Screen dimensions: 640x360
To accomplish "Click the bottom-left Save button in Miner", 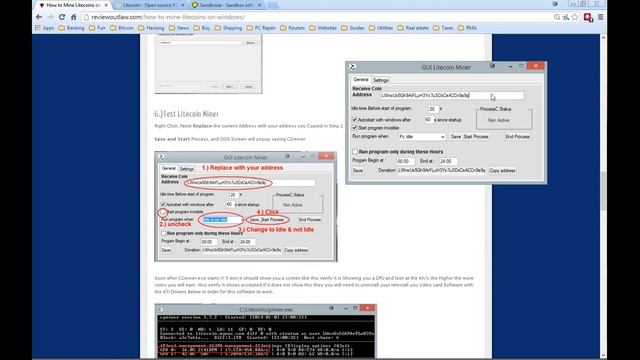I will click(358, 171).
